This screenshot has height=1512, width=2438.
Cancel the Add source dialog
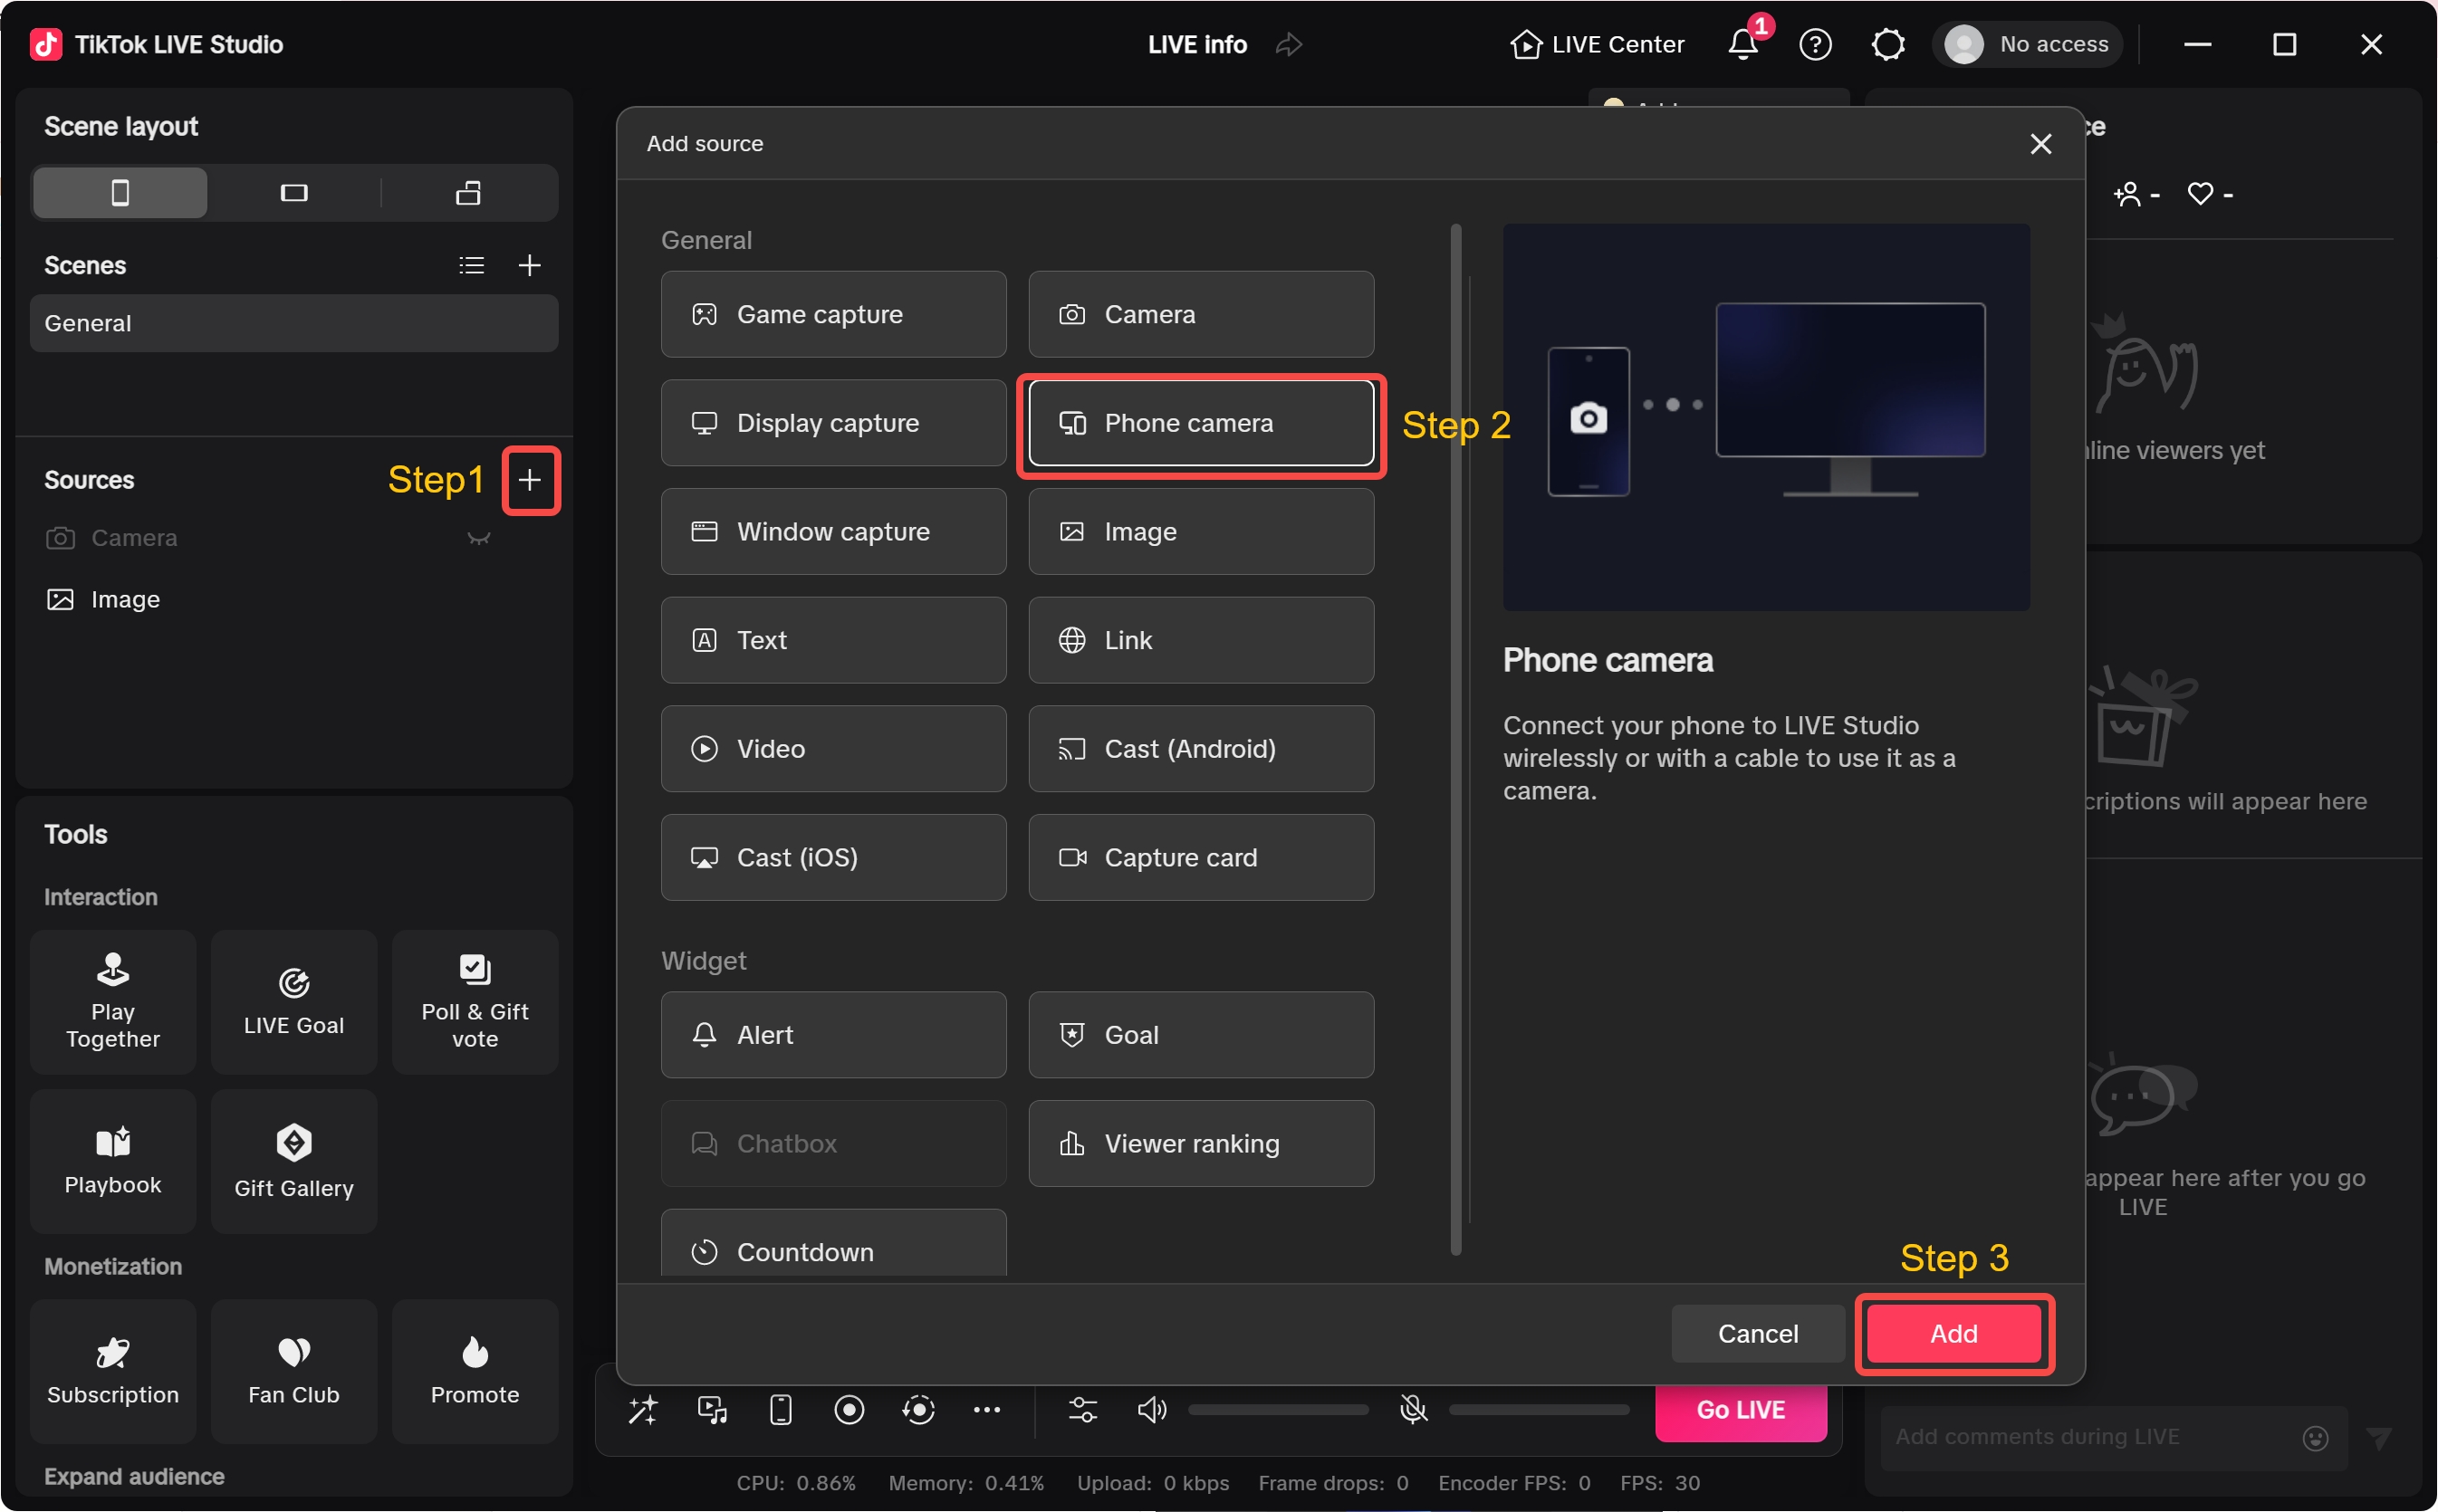pyautogui.click(x=1757, y=1333)
